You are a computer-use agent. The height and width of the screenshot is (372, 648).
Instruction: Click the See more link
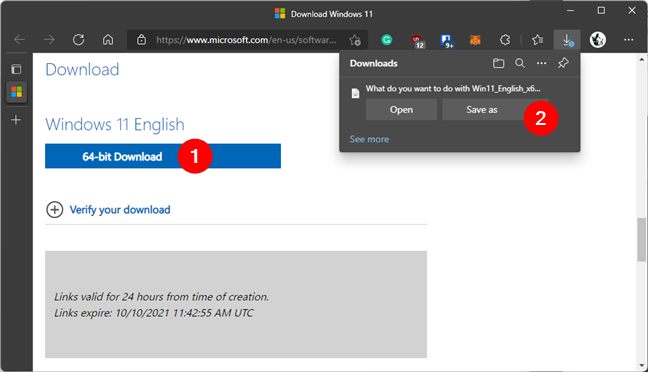369,139
